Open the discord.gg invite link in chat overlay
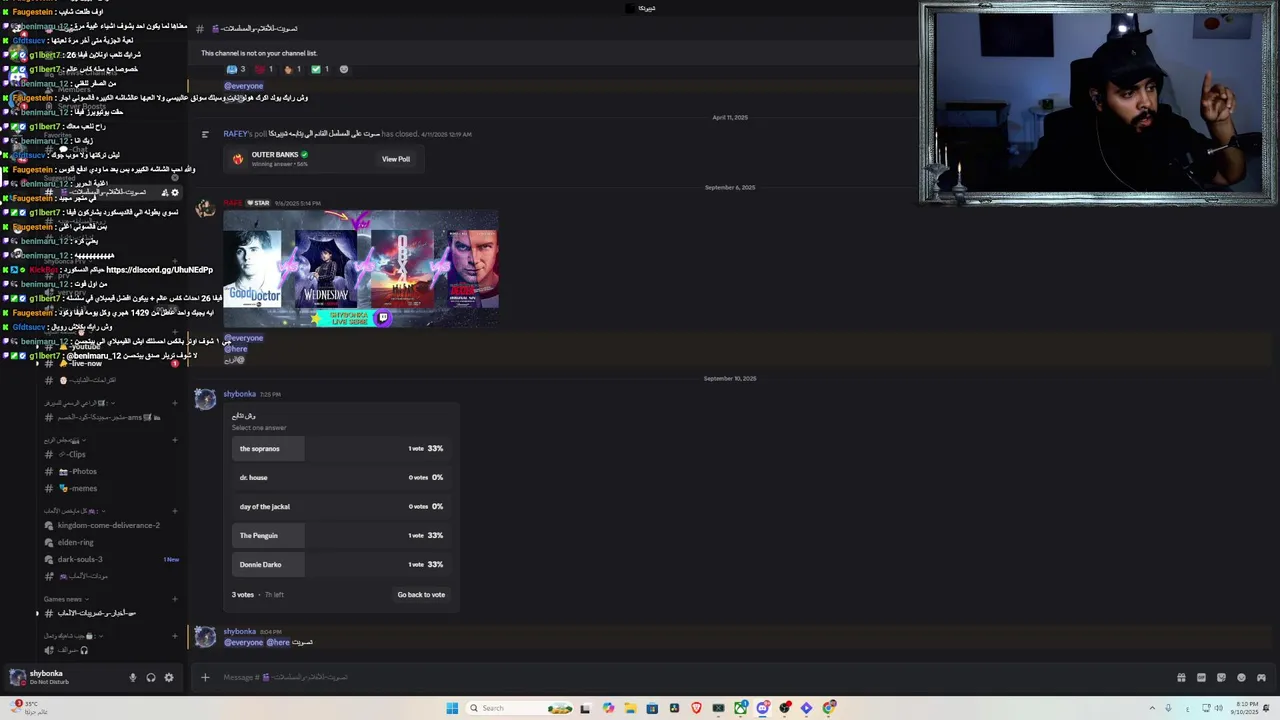Screen dimensions: 1280x720 click(x=159, y=270)
